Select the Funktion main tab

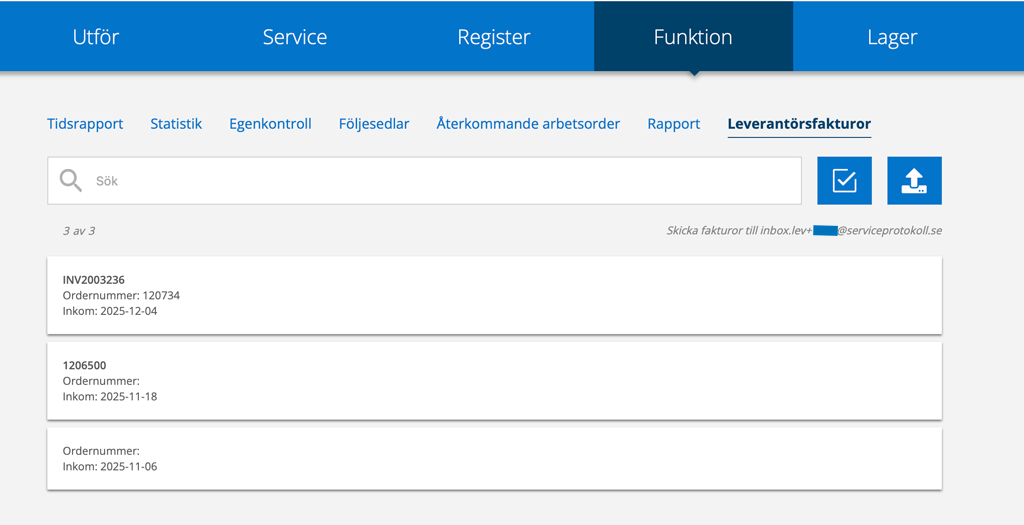(x=693, y=37)
